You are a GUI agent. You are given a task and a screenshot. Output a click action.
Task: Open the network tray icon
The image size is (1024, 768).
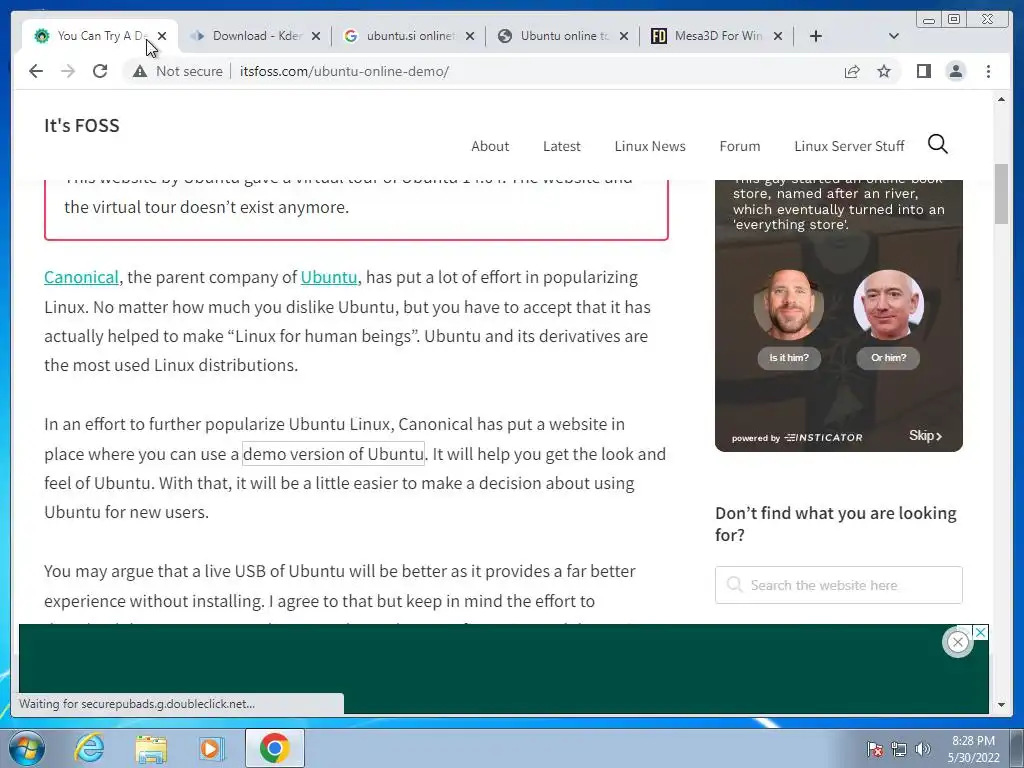tap(899, 749)
